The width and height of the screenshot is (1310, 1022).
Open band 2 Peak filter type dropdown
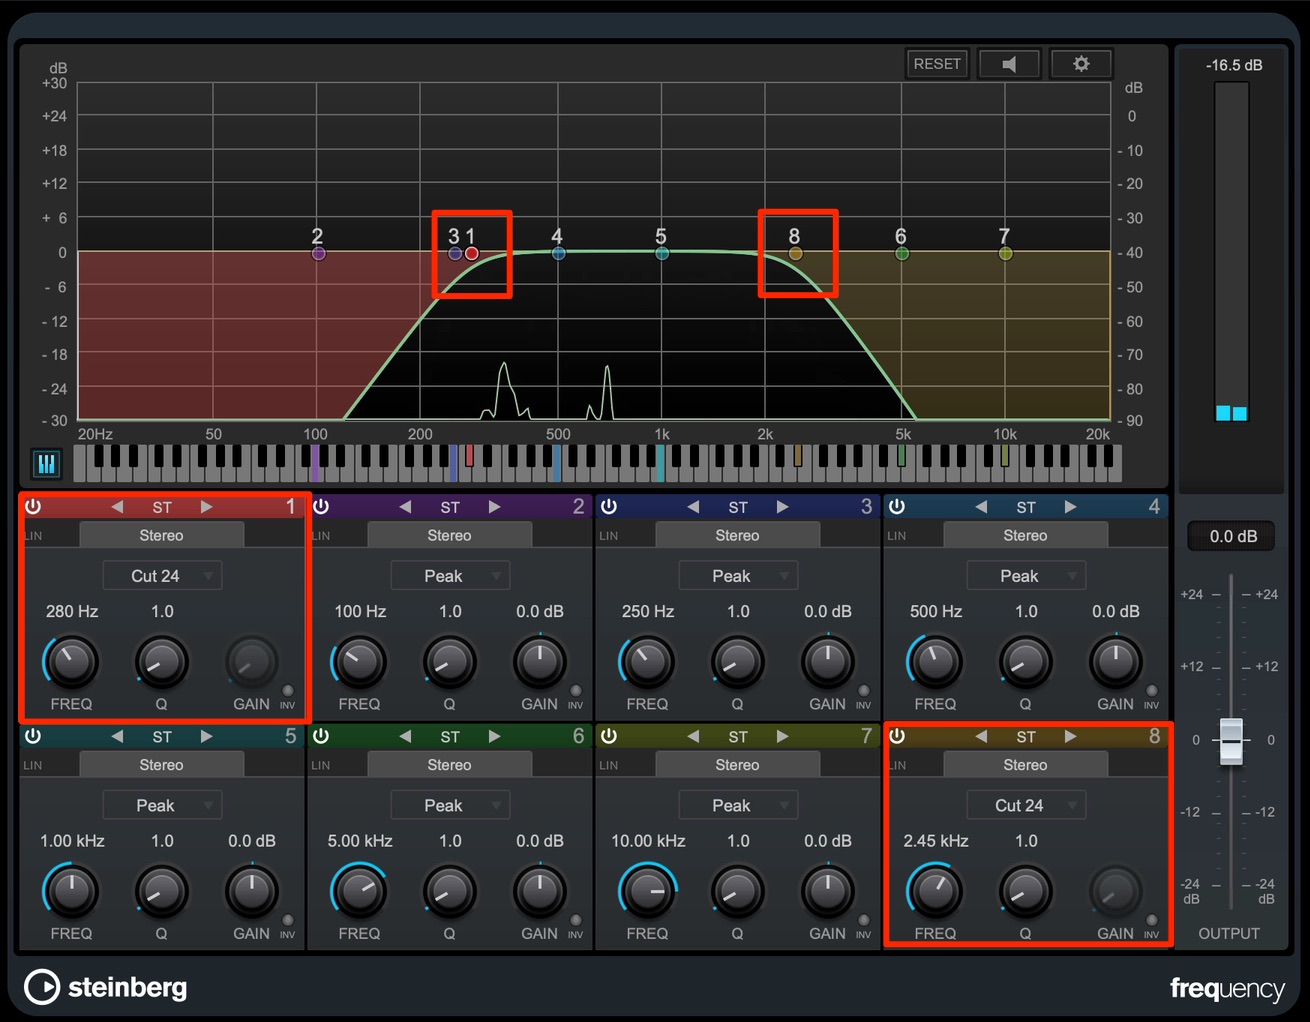point(450,576)
